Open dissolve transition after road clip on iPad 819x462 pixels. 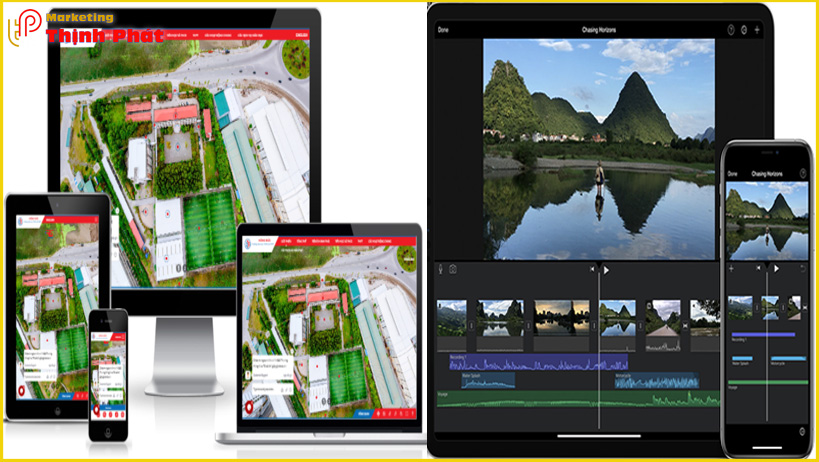point(685,326)
